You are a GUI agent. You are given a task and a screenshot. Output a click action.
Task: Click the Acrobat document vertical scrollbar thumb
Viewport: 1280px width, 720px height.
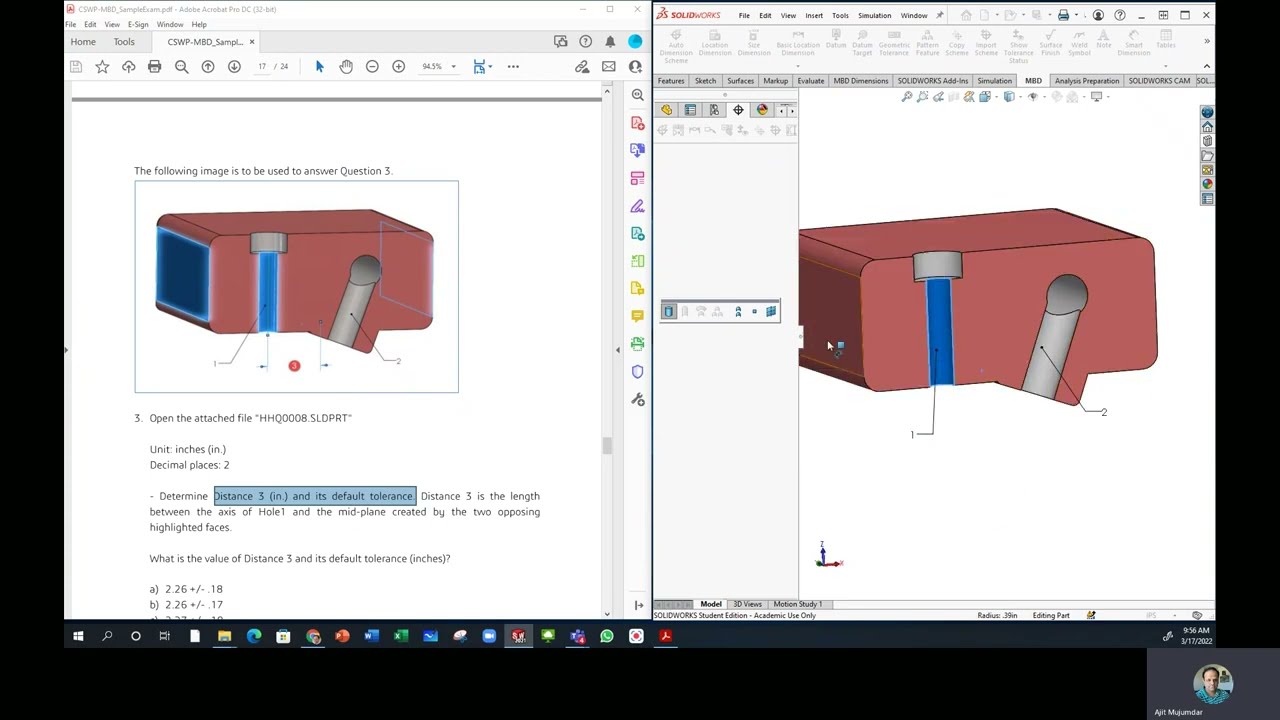coord(607,446)
